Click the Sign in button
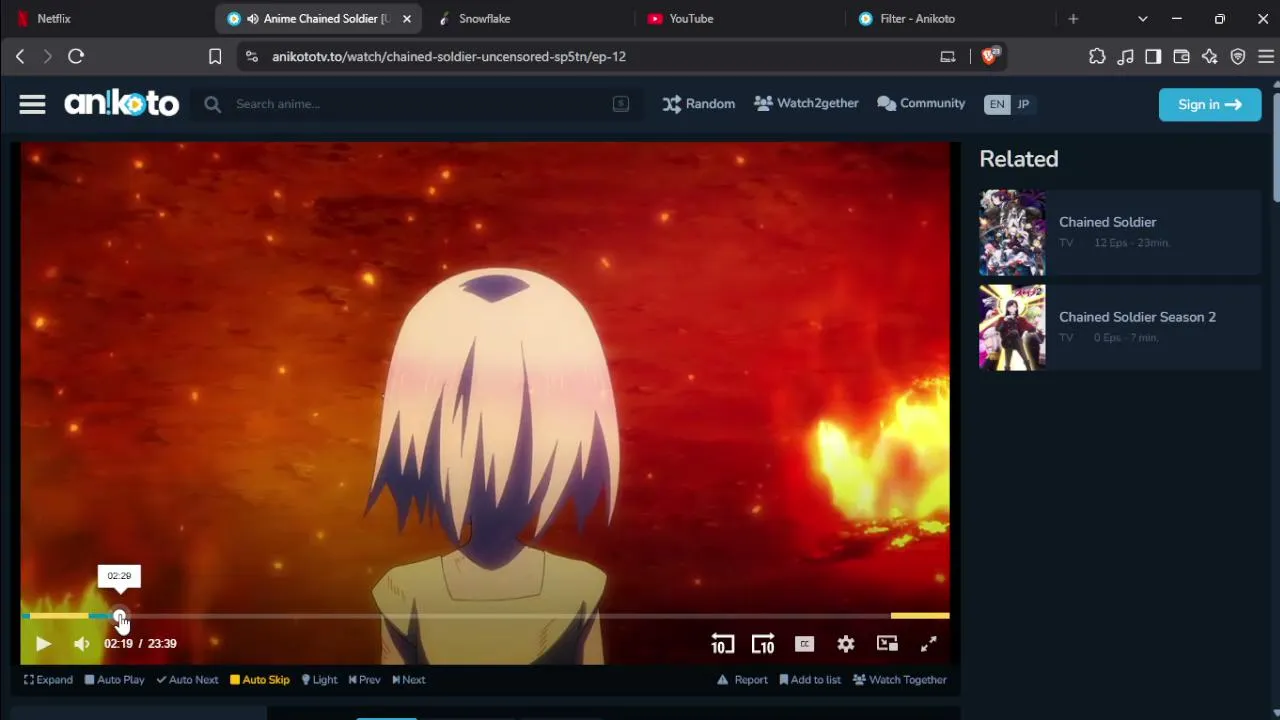Screen dimensions: 1280x720 click(1210, 104)
